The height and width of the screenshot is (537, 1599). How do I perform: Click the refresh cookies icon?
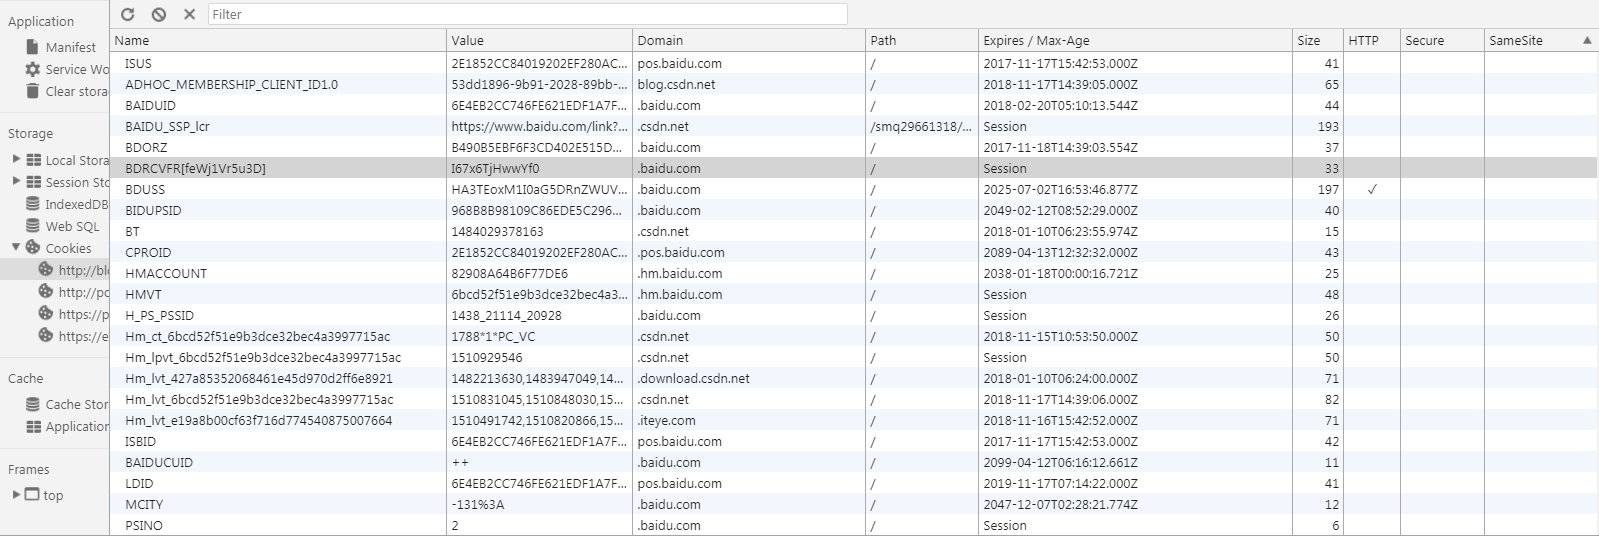tap(128, 14)
